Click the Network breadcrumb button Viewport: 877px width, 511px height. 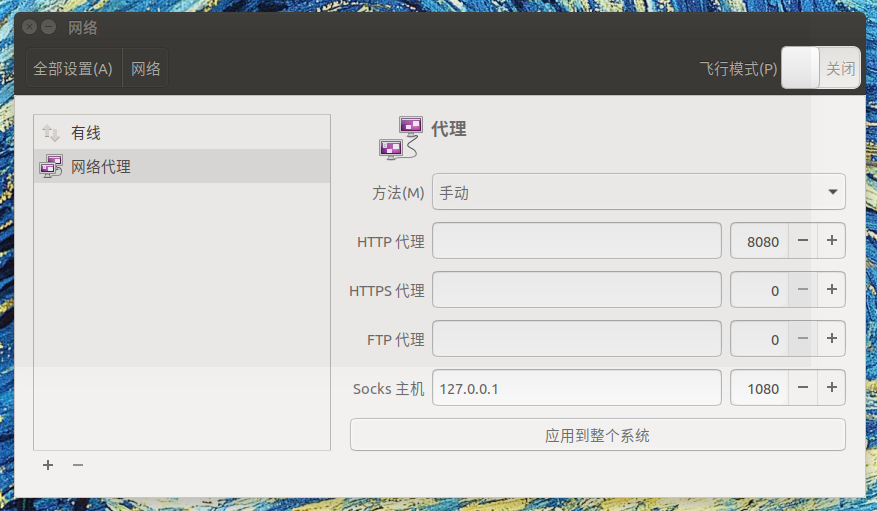[146, 69]
